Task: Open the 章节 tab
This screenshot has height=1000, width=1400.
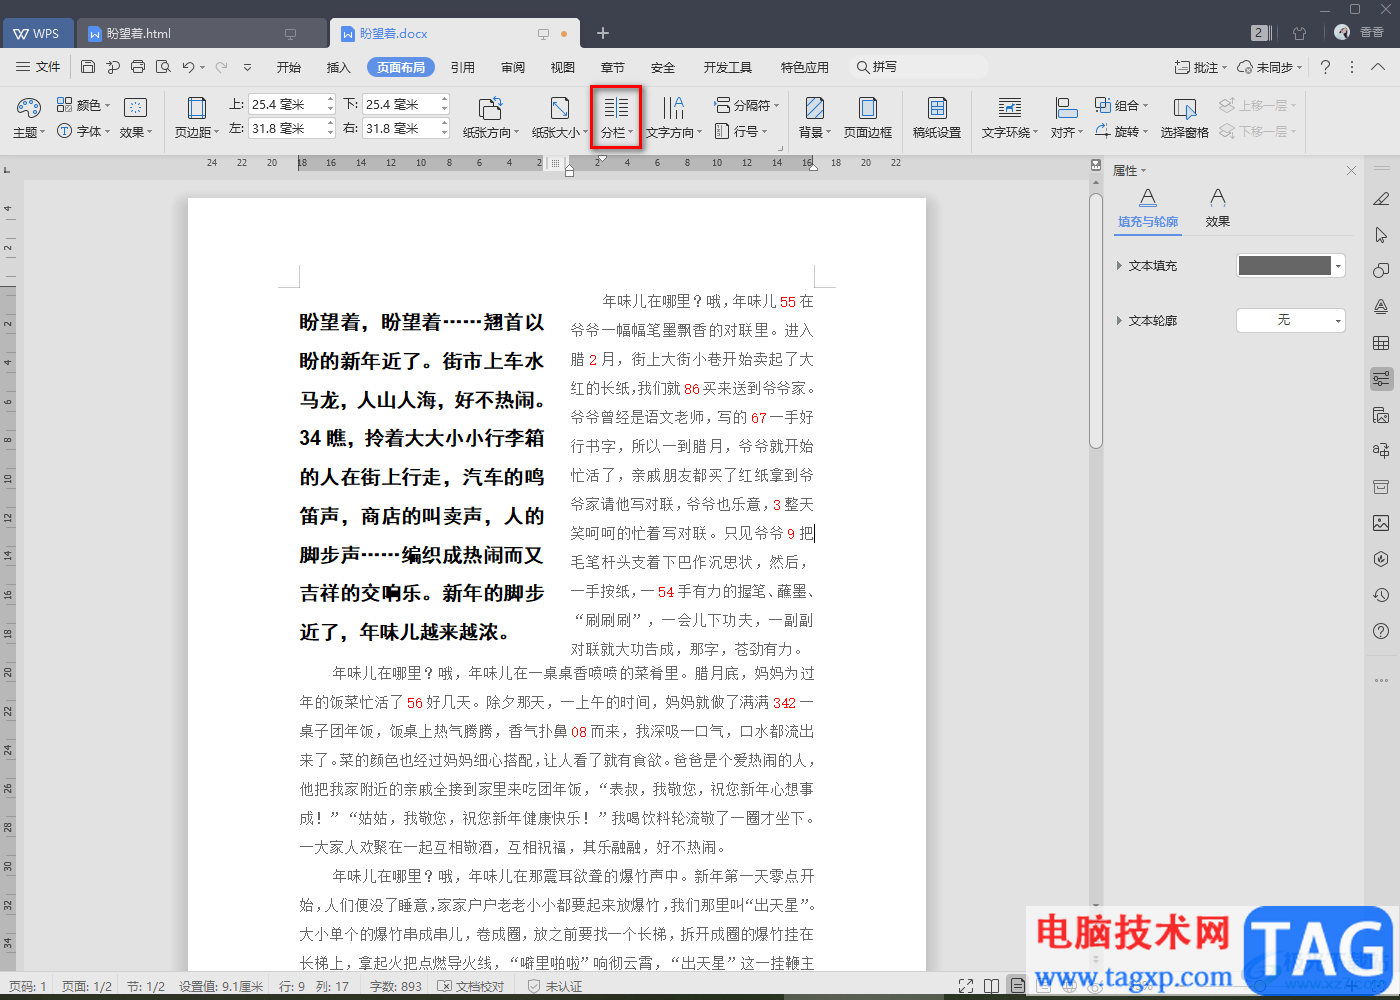Action: 613,67
